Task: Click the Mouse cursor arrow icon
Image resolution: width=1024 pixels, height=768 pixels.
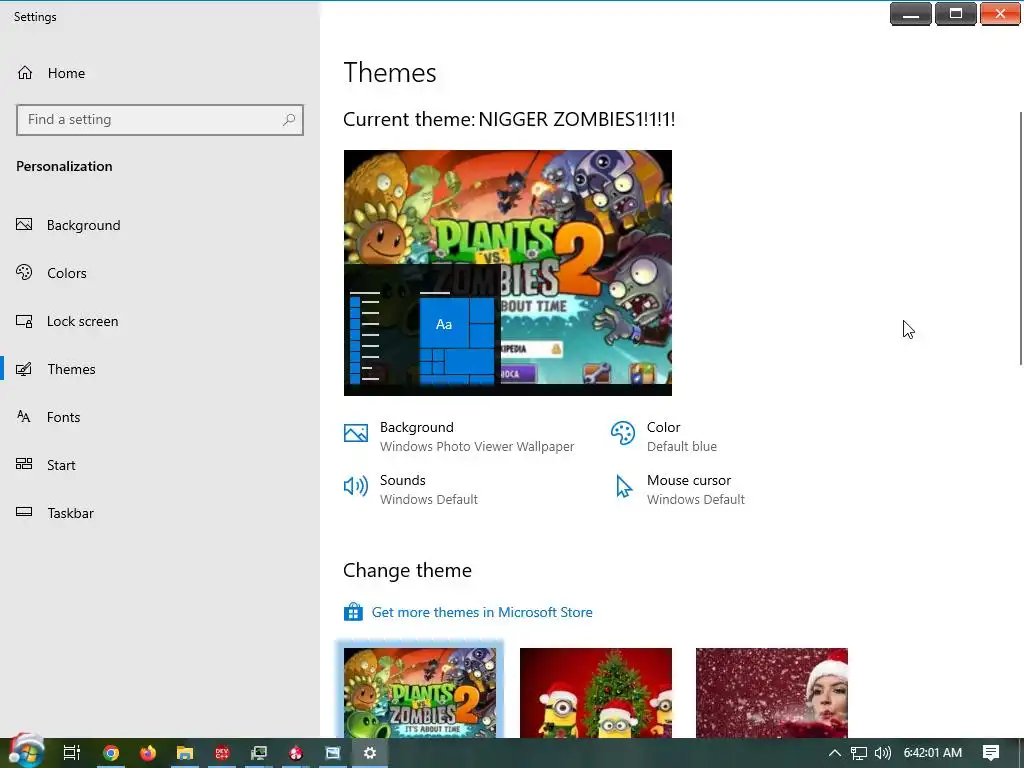Action: coord(624,487)
